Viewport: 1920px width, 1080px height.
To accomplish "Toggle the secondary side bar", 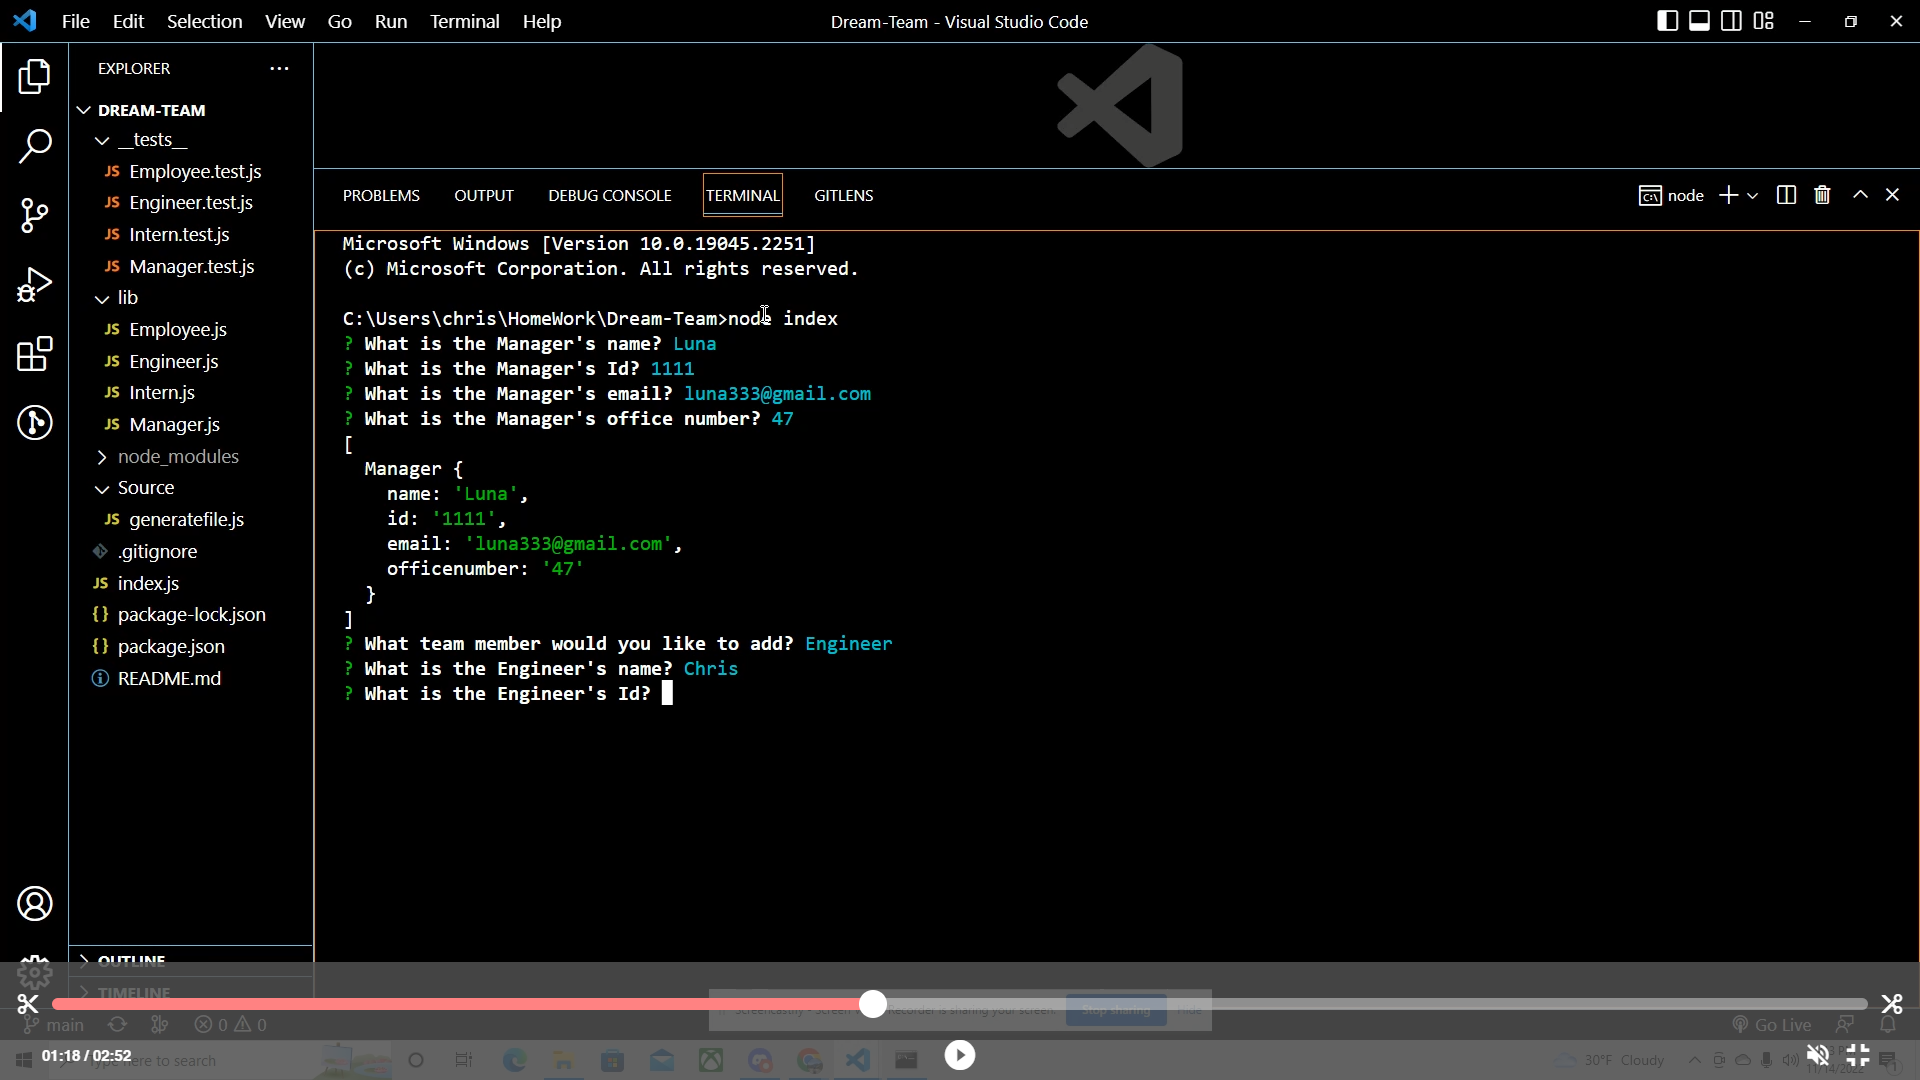I will [1731, 20].
